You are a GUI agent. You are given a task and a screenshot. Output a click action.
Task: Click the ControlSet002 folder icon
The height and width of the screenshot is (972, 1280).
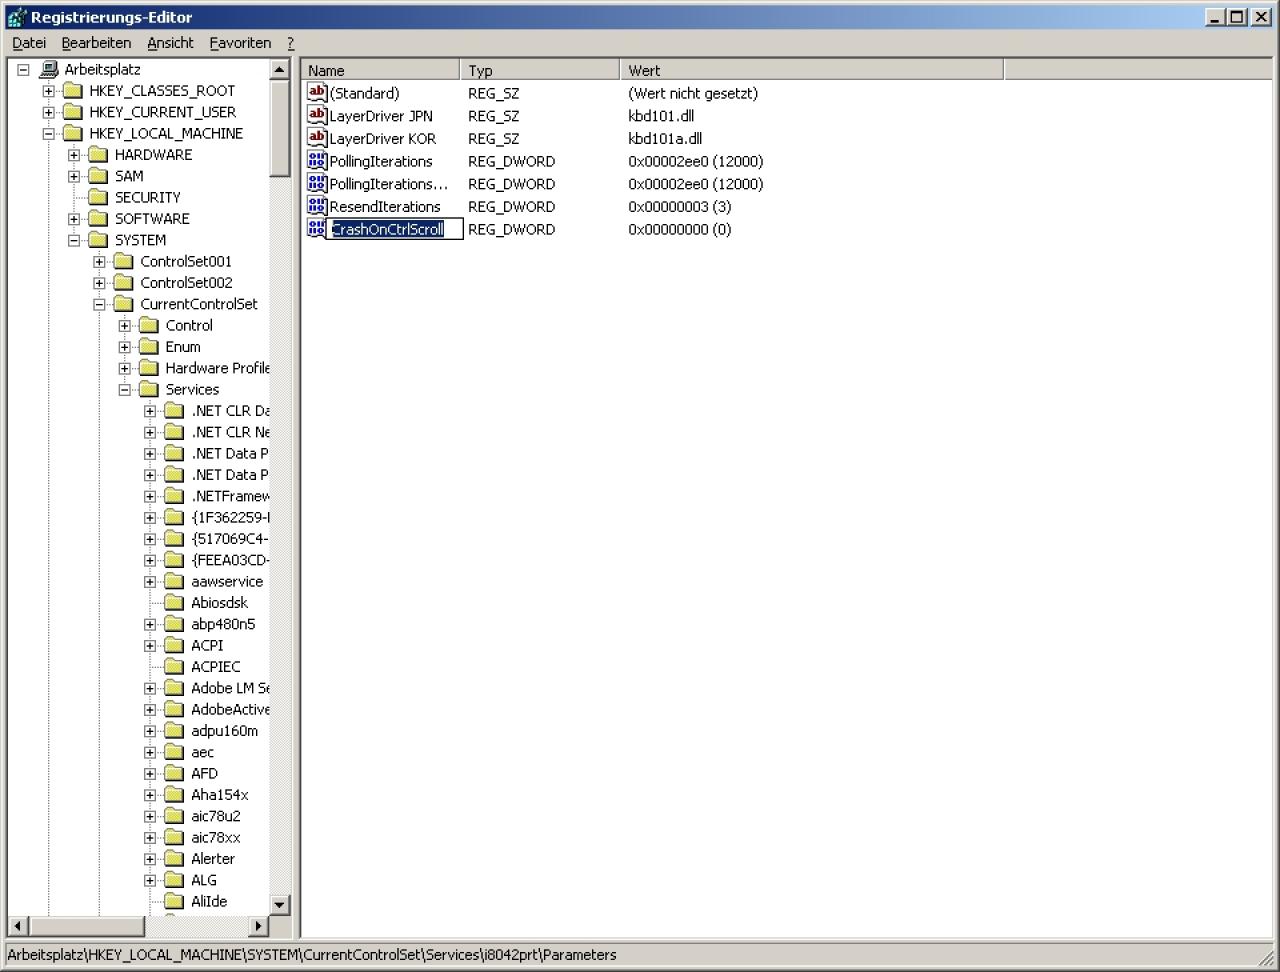pos(124,283)
